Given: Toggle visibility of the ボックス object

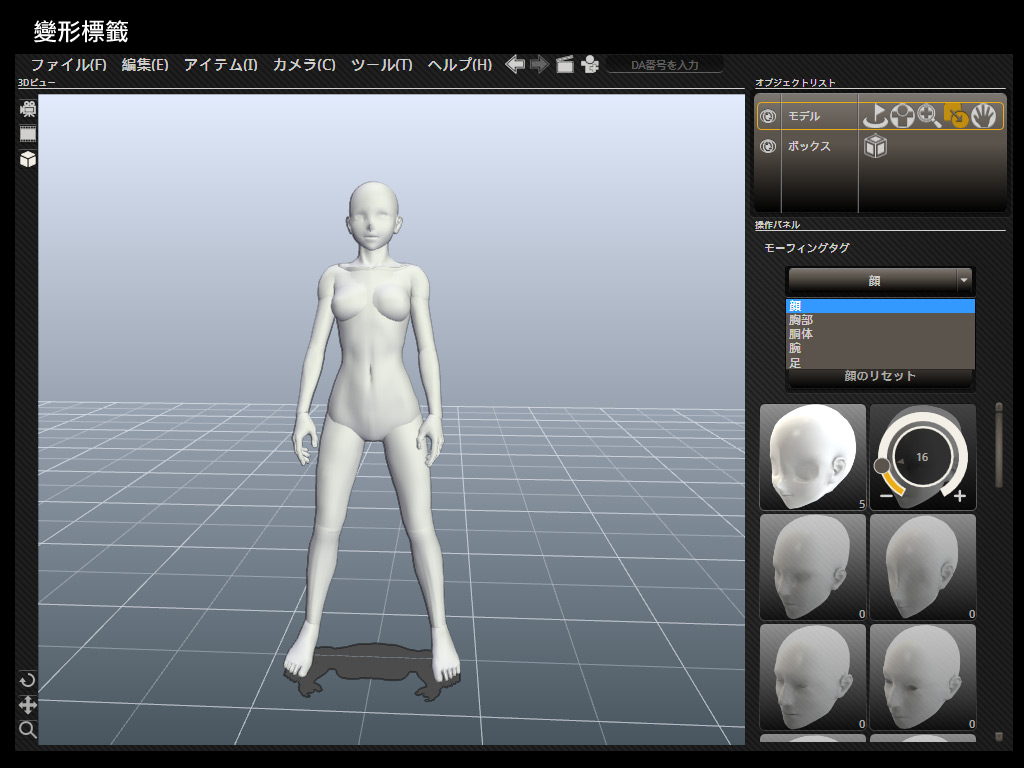Looking at the screenshot, I should 768,146.
